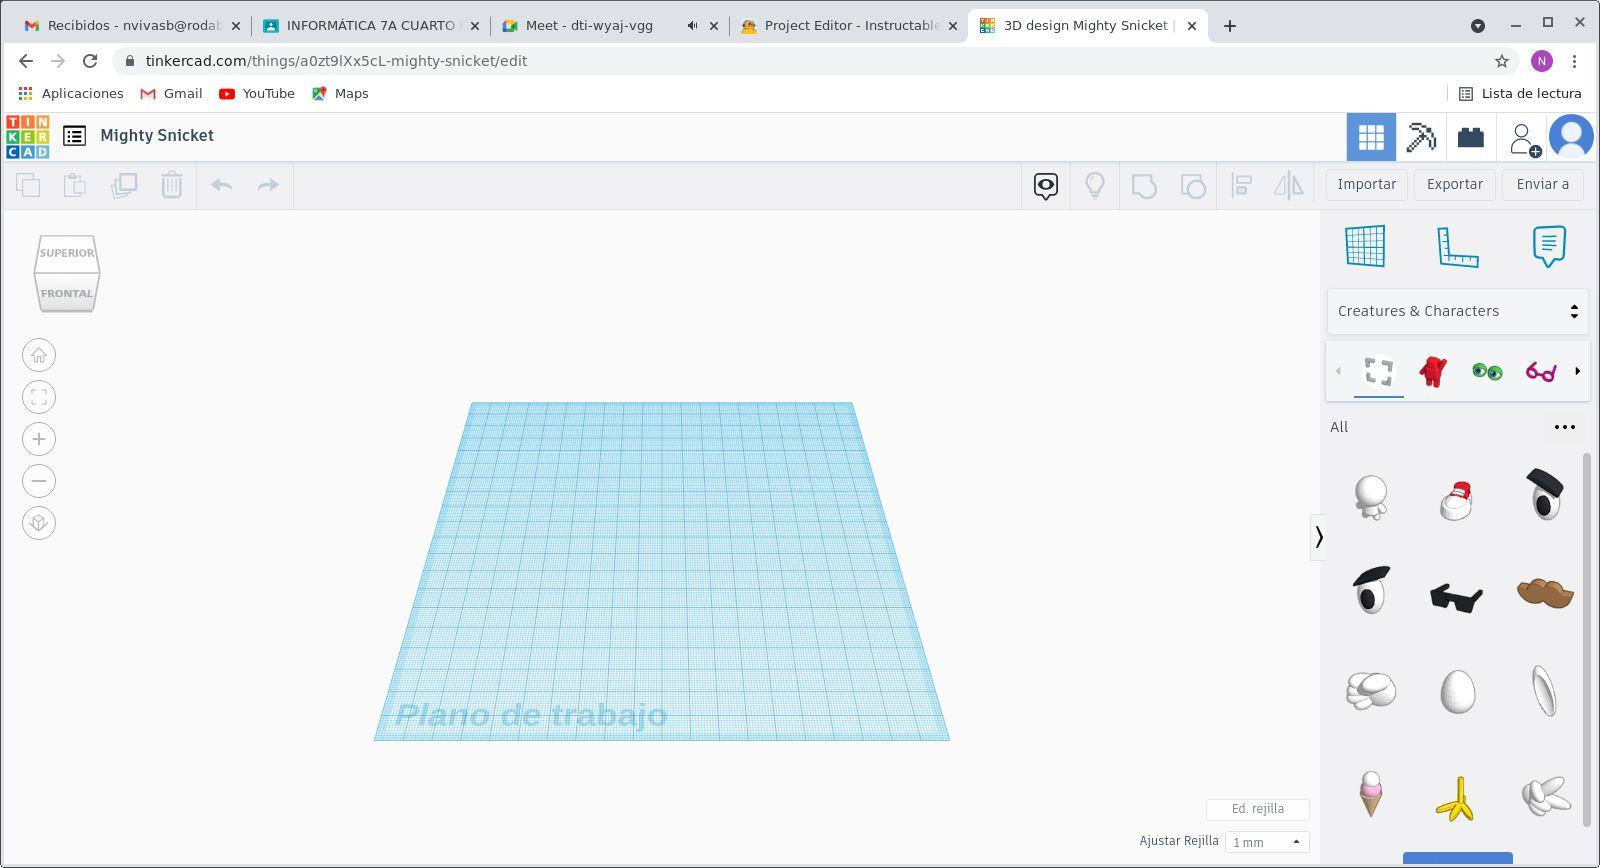Pick the white open hand shape
This screenshot has width=1600, height=868.
[1546, 796]
